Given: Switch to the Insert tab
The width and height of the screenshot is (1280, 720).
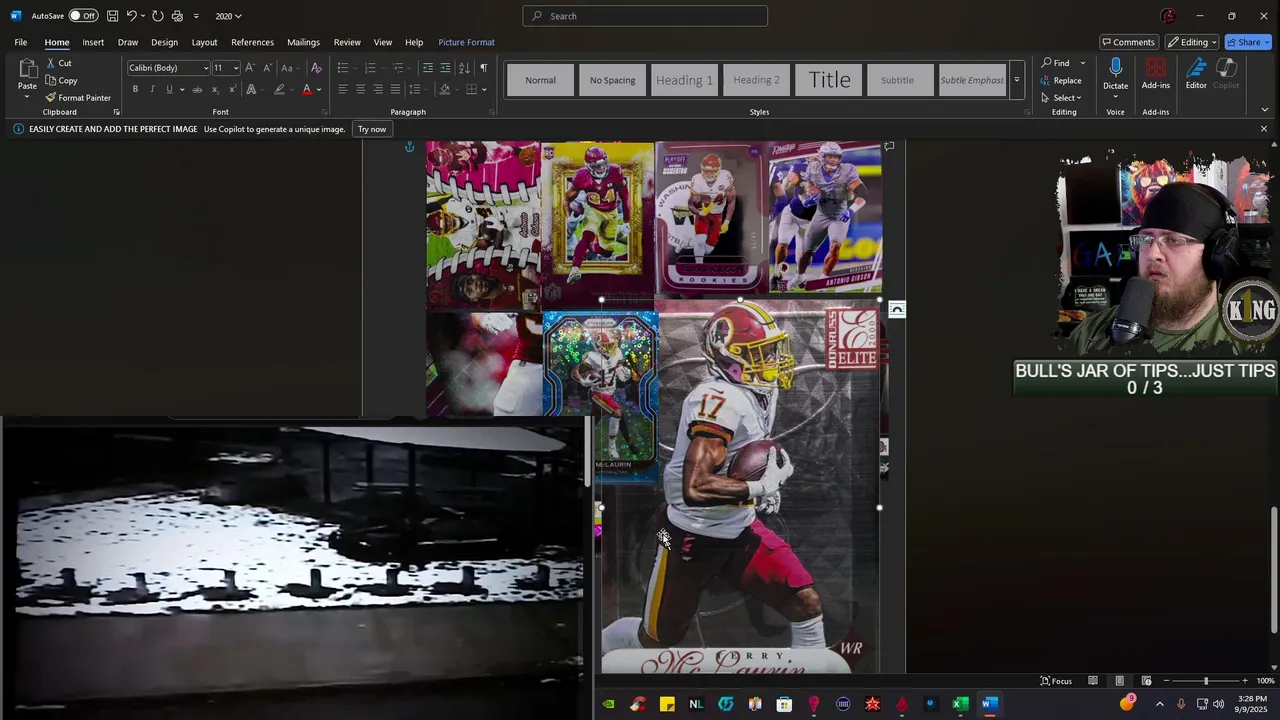Looking at the screenshot, I should [93, 42].
